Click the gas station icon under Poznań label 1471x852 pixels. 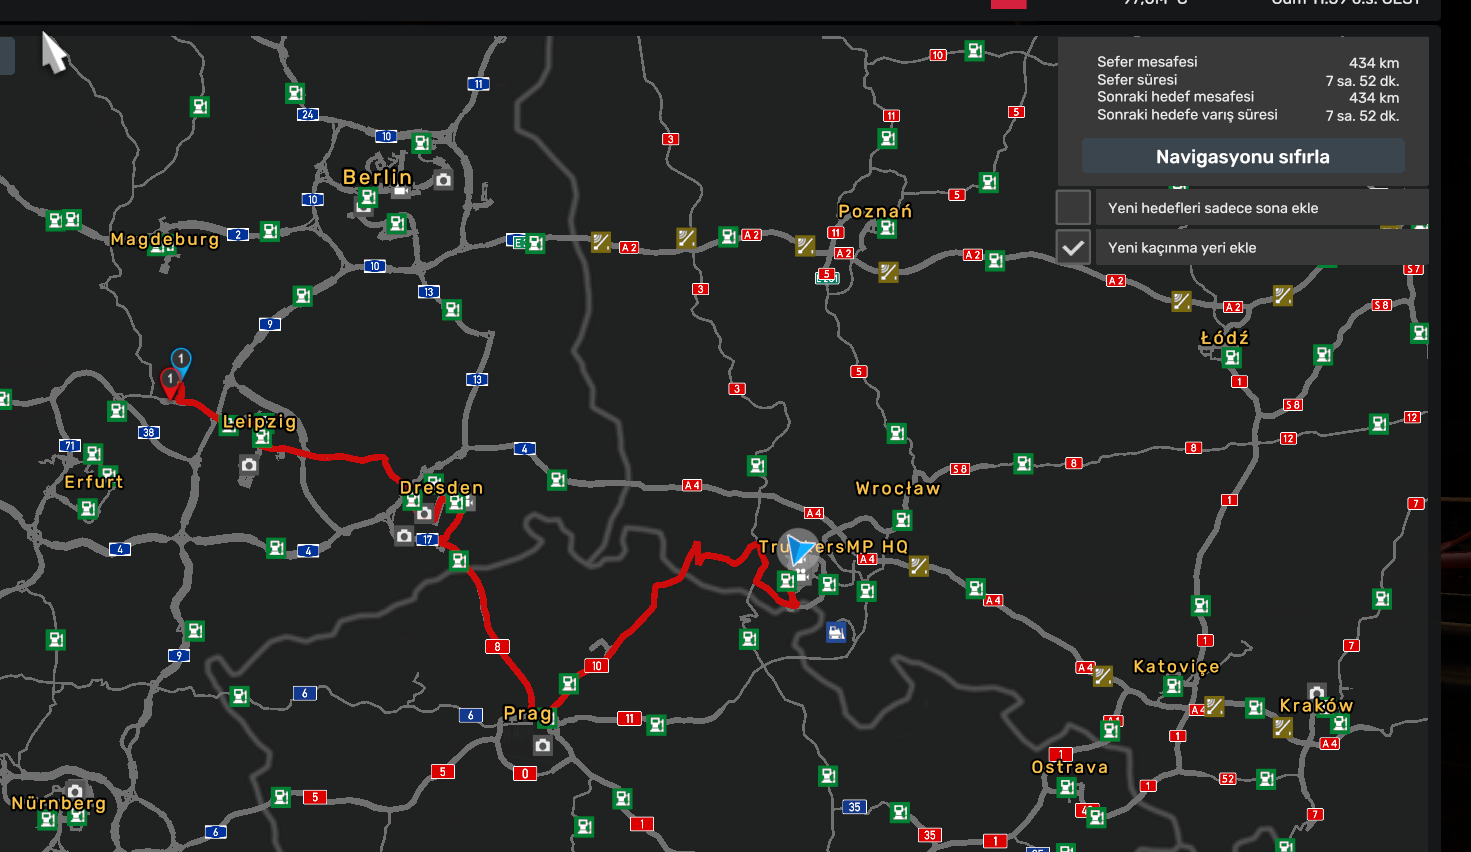[x=887, y=229]
